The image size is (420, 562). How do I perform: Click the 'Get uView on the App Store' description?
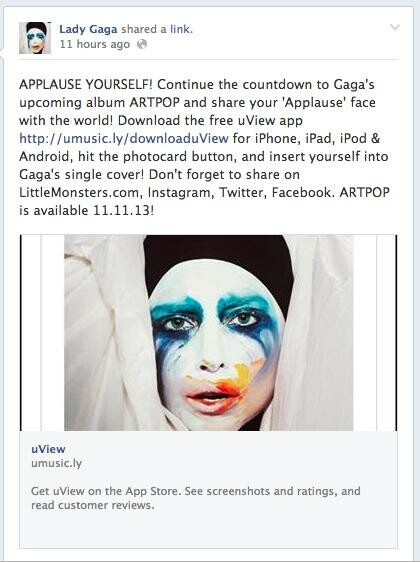click(196, 498)
